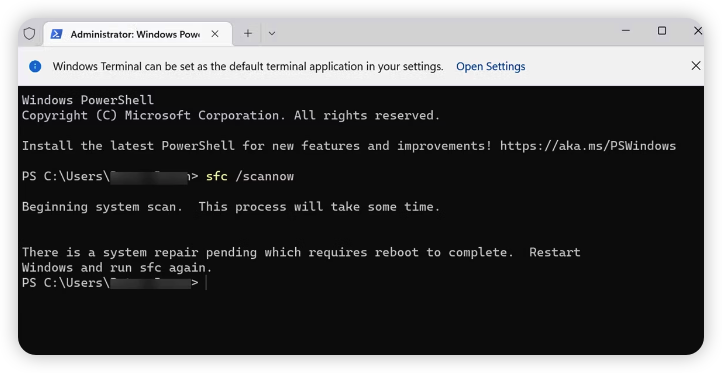Maximize the Windows Terminal window

[662, 31]
